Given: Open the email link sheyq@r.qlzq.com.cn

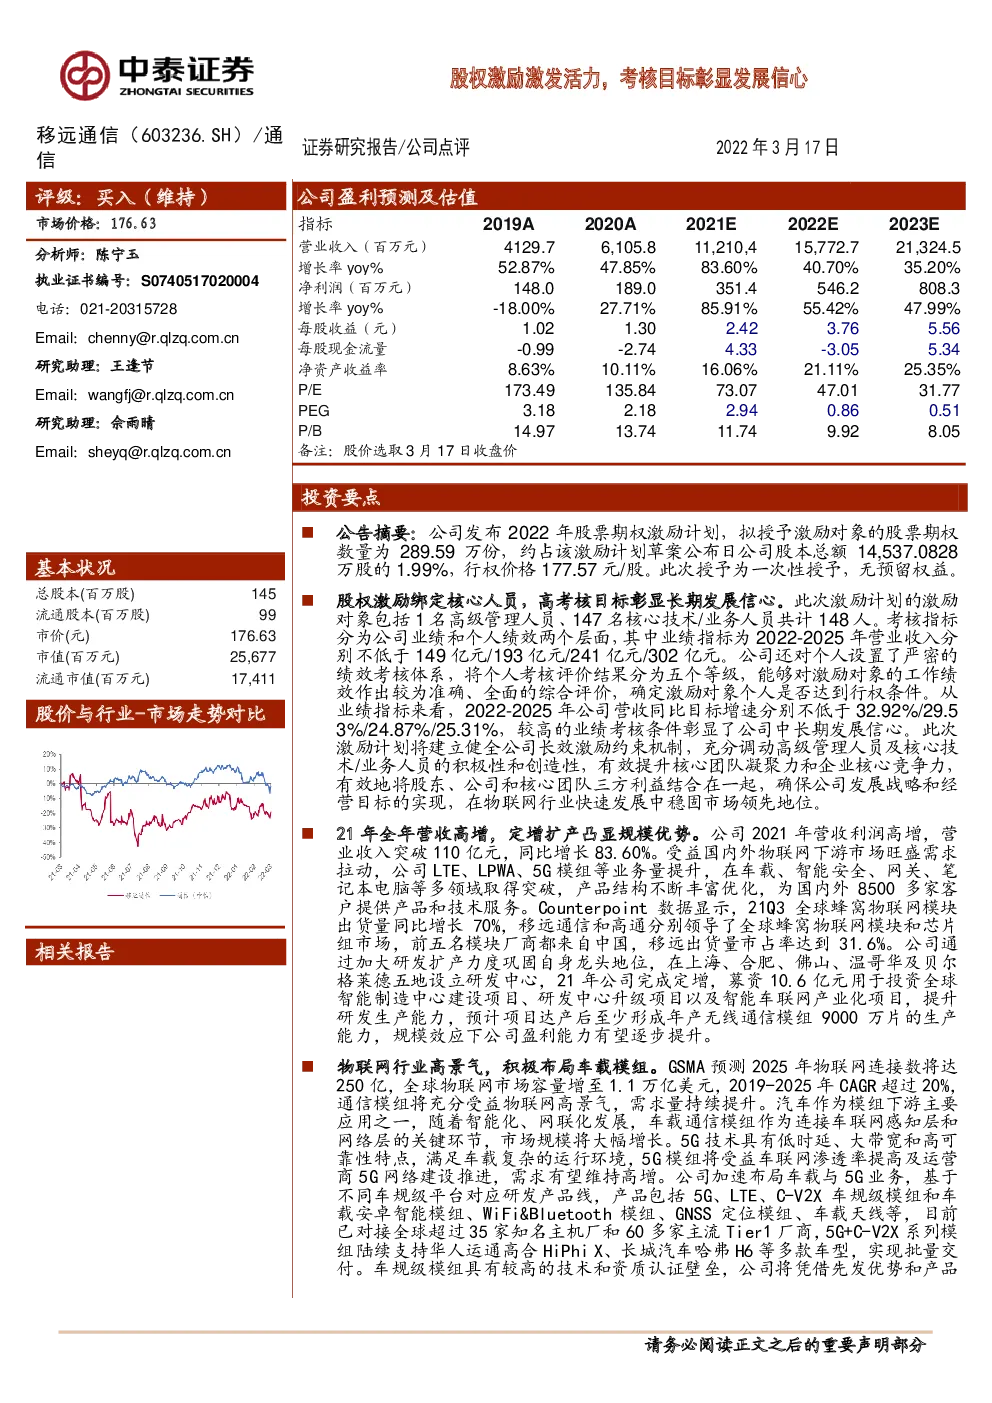Looking at the screenshot, I should coord(159,452).
